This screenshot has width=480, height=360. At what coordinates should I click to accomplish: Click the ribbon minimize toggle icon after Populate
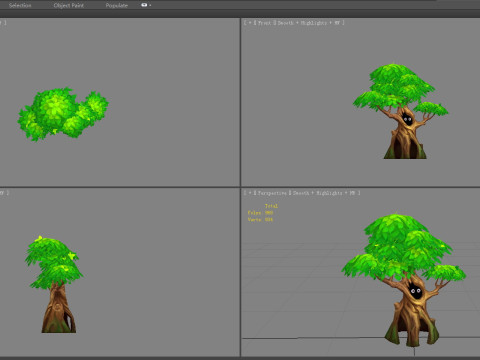(144, 5)
